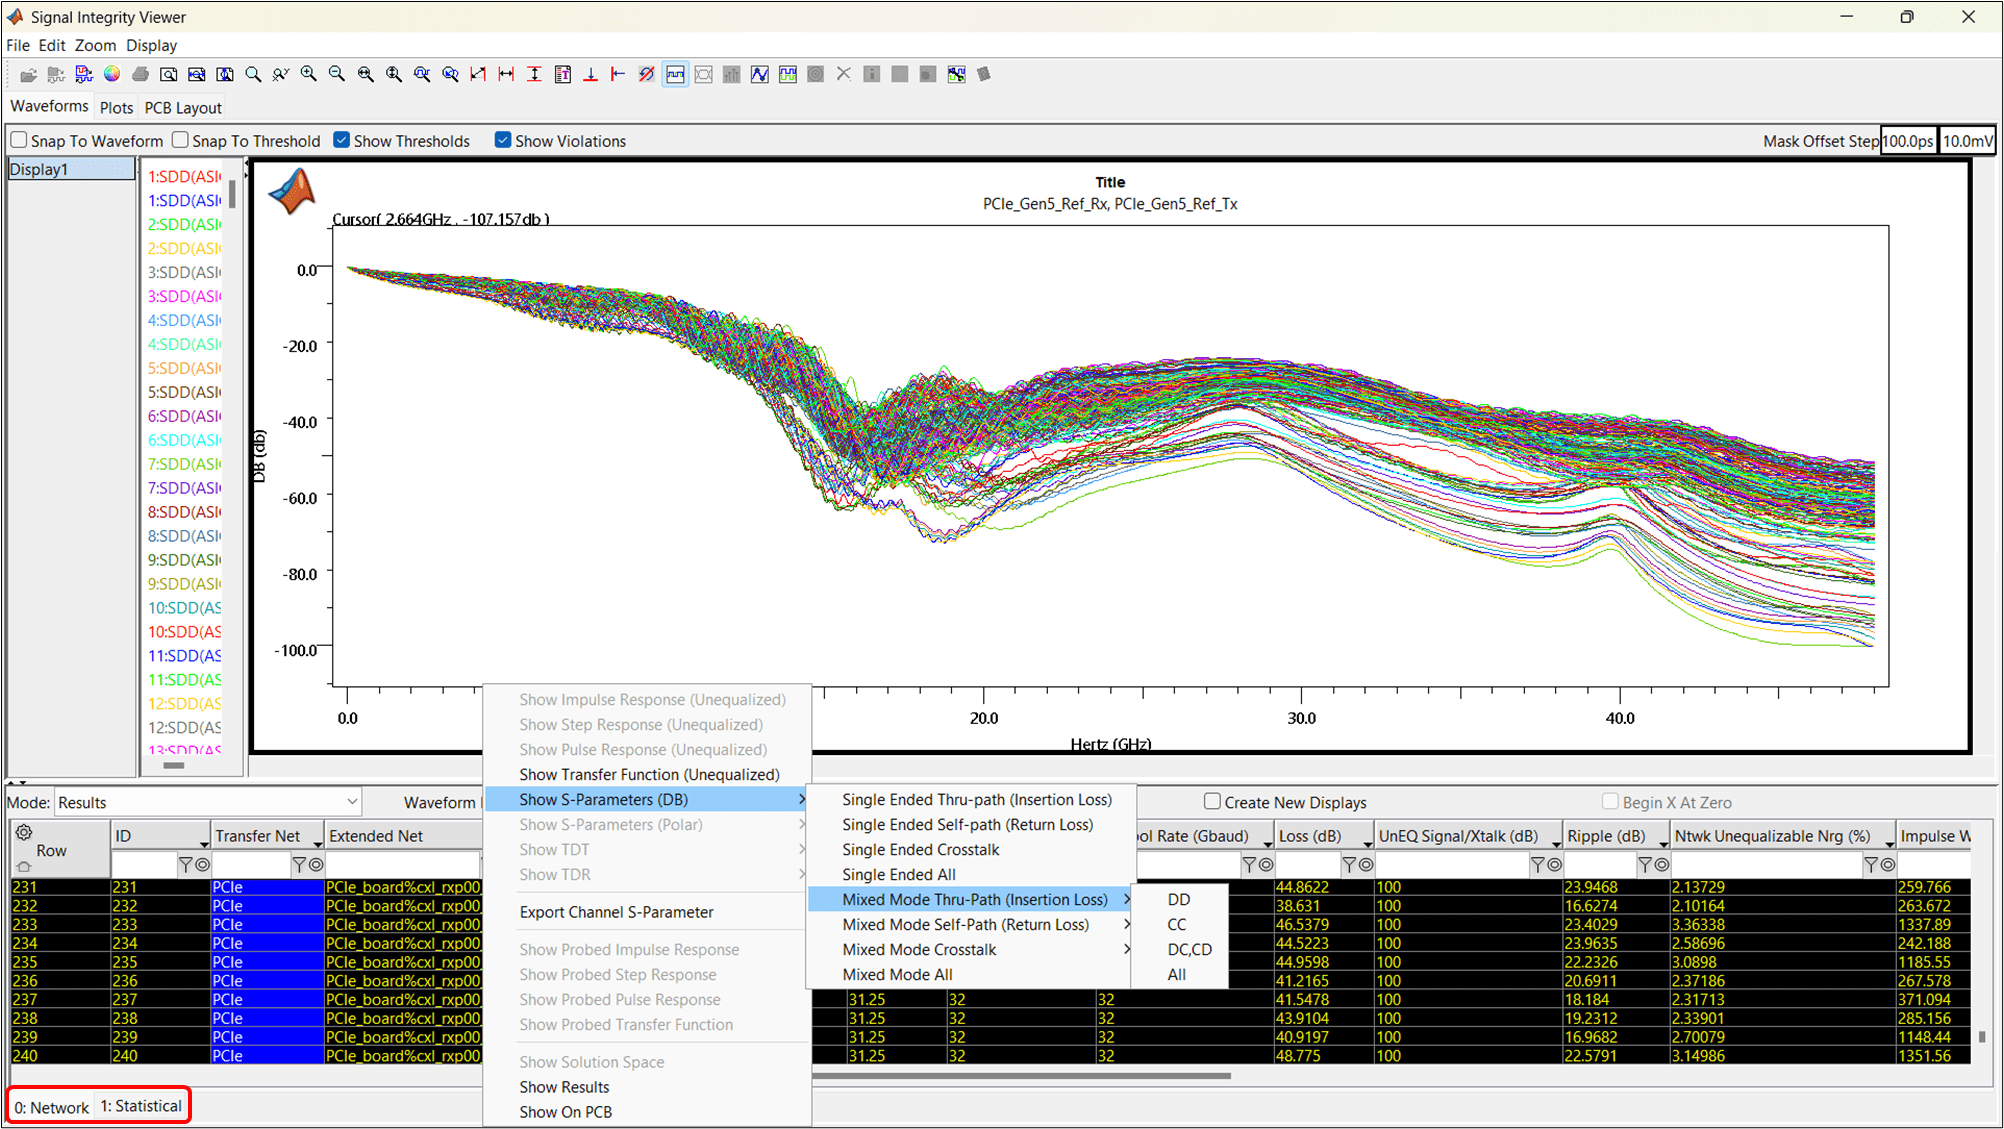Select the horizontal measurement cursor icon
2004x1129 pixels.
[506, 74]
